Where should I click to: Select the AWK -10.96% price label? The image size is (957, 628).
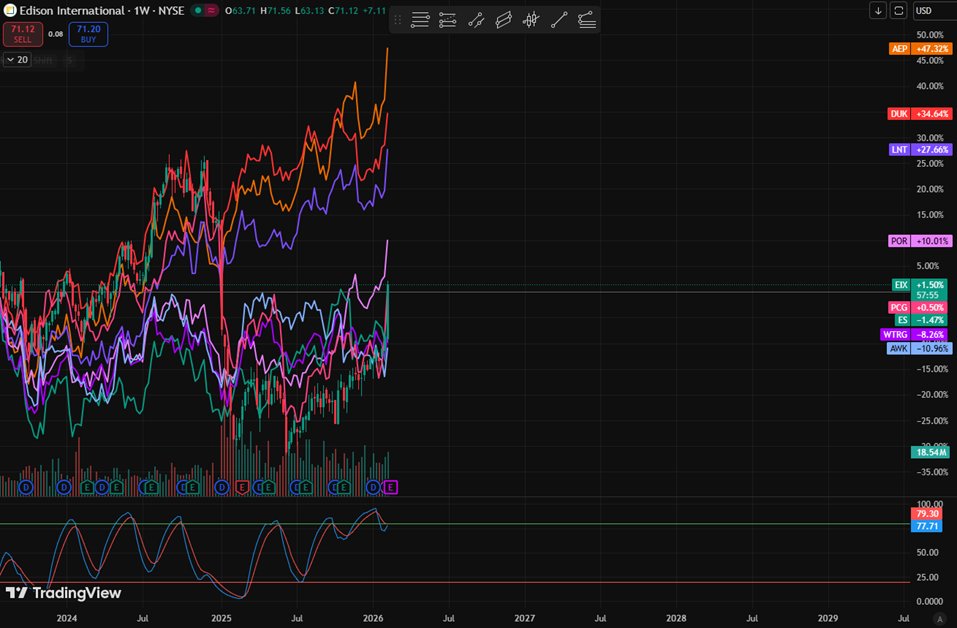(919, 348)
